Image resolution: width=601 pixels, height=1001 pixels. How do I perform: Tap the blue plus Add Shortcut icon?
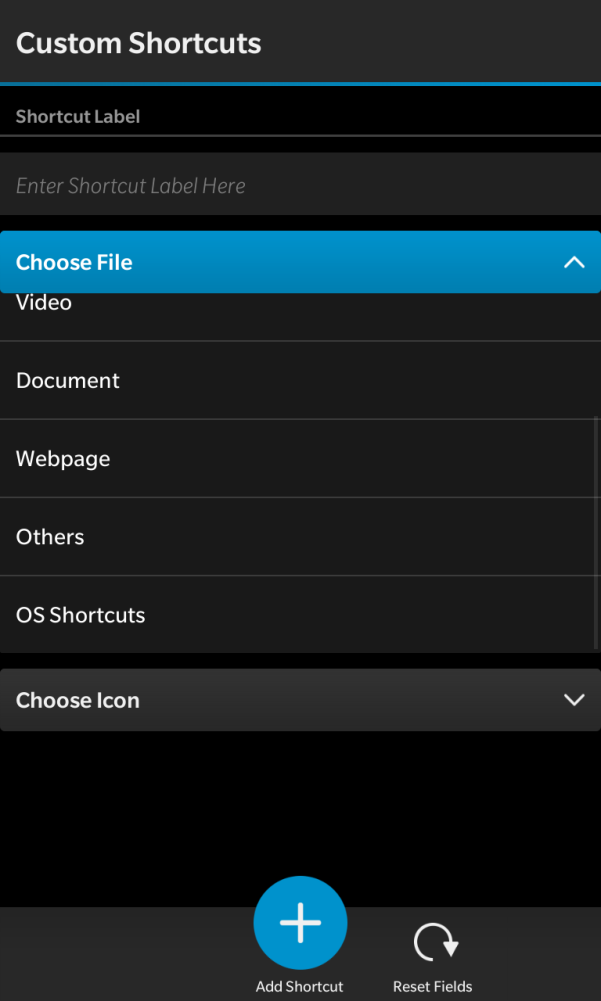[x=300, y=923]
